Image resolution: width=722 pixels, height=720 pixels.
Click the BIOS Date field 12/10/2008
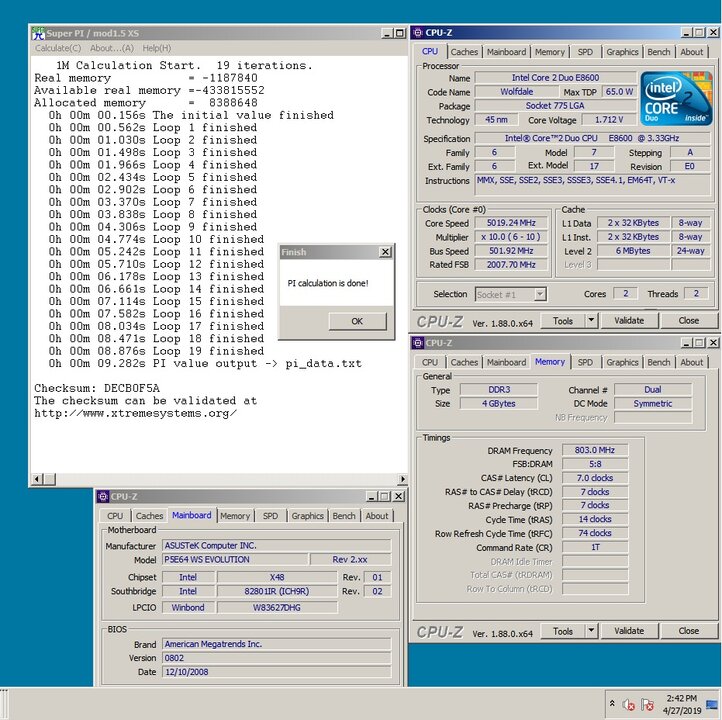click(276, 672)
